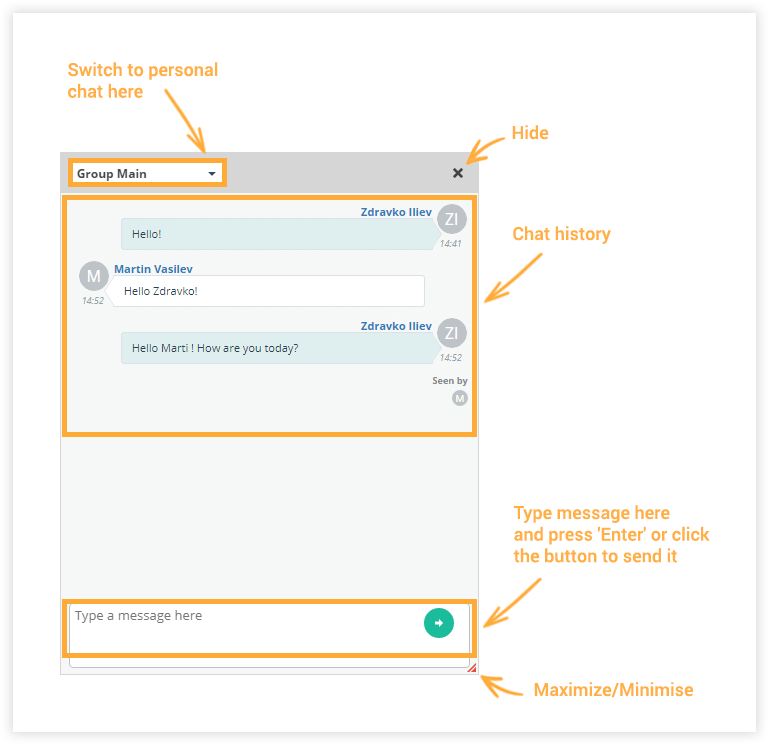This screenshot has width=769, height=745.
Task: Open Zdravko Iliev name above 'Hello Marti' message
Action: (396, 326)
